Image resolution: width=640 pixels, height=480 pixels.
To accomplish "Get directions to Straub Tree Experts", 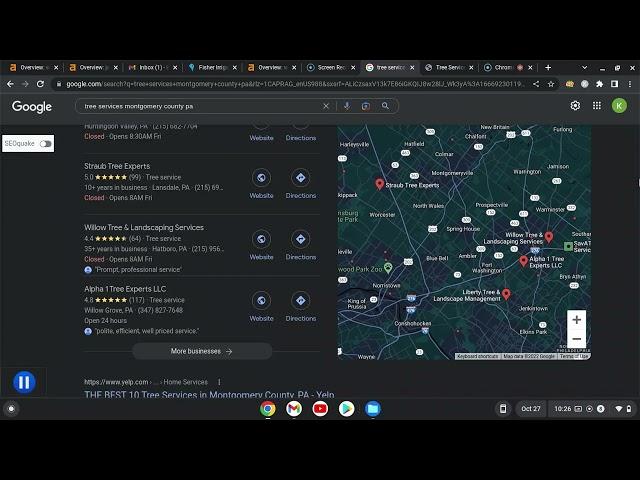I will point(300,178).
